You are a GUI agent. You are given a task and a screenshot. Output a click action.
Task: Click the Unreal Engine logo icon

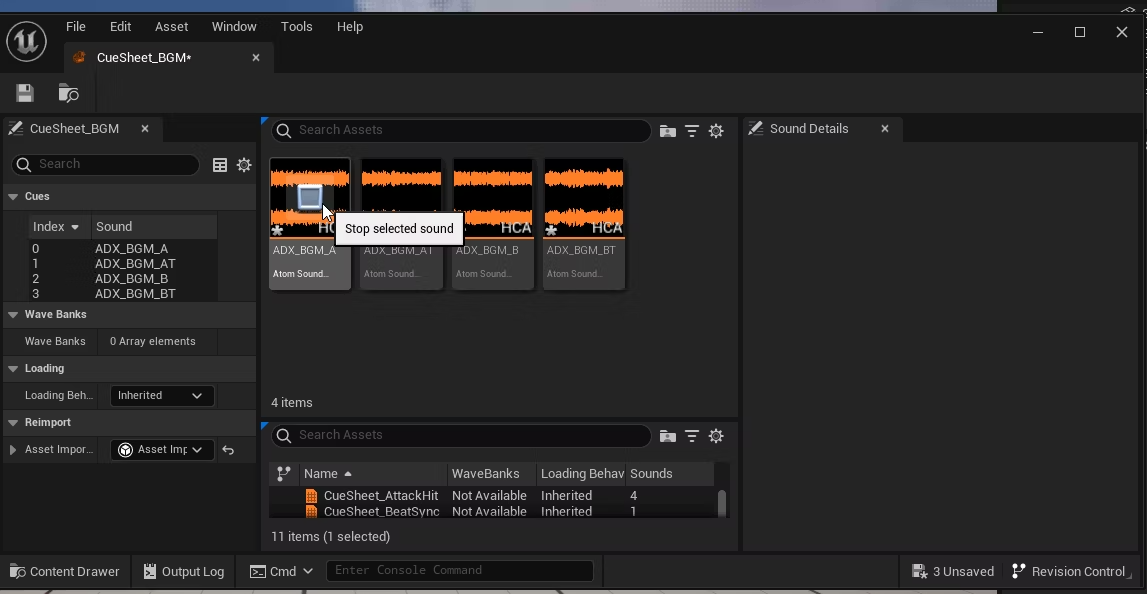[x=26, y=41]
